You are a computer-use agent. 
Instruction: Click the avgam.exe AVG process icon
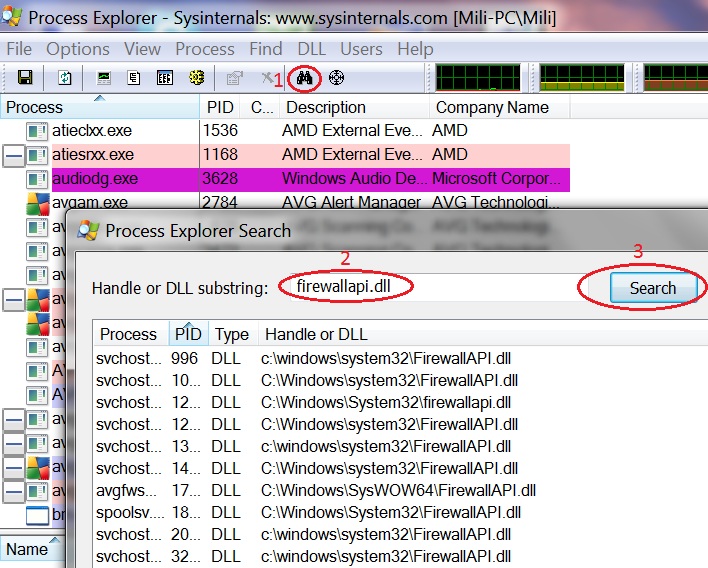(37, 204)
